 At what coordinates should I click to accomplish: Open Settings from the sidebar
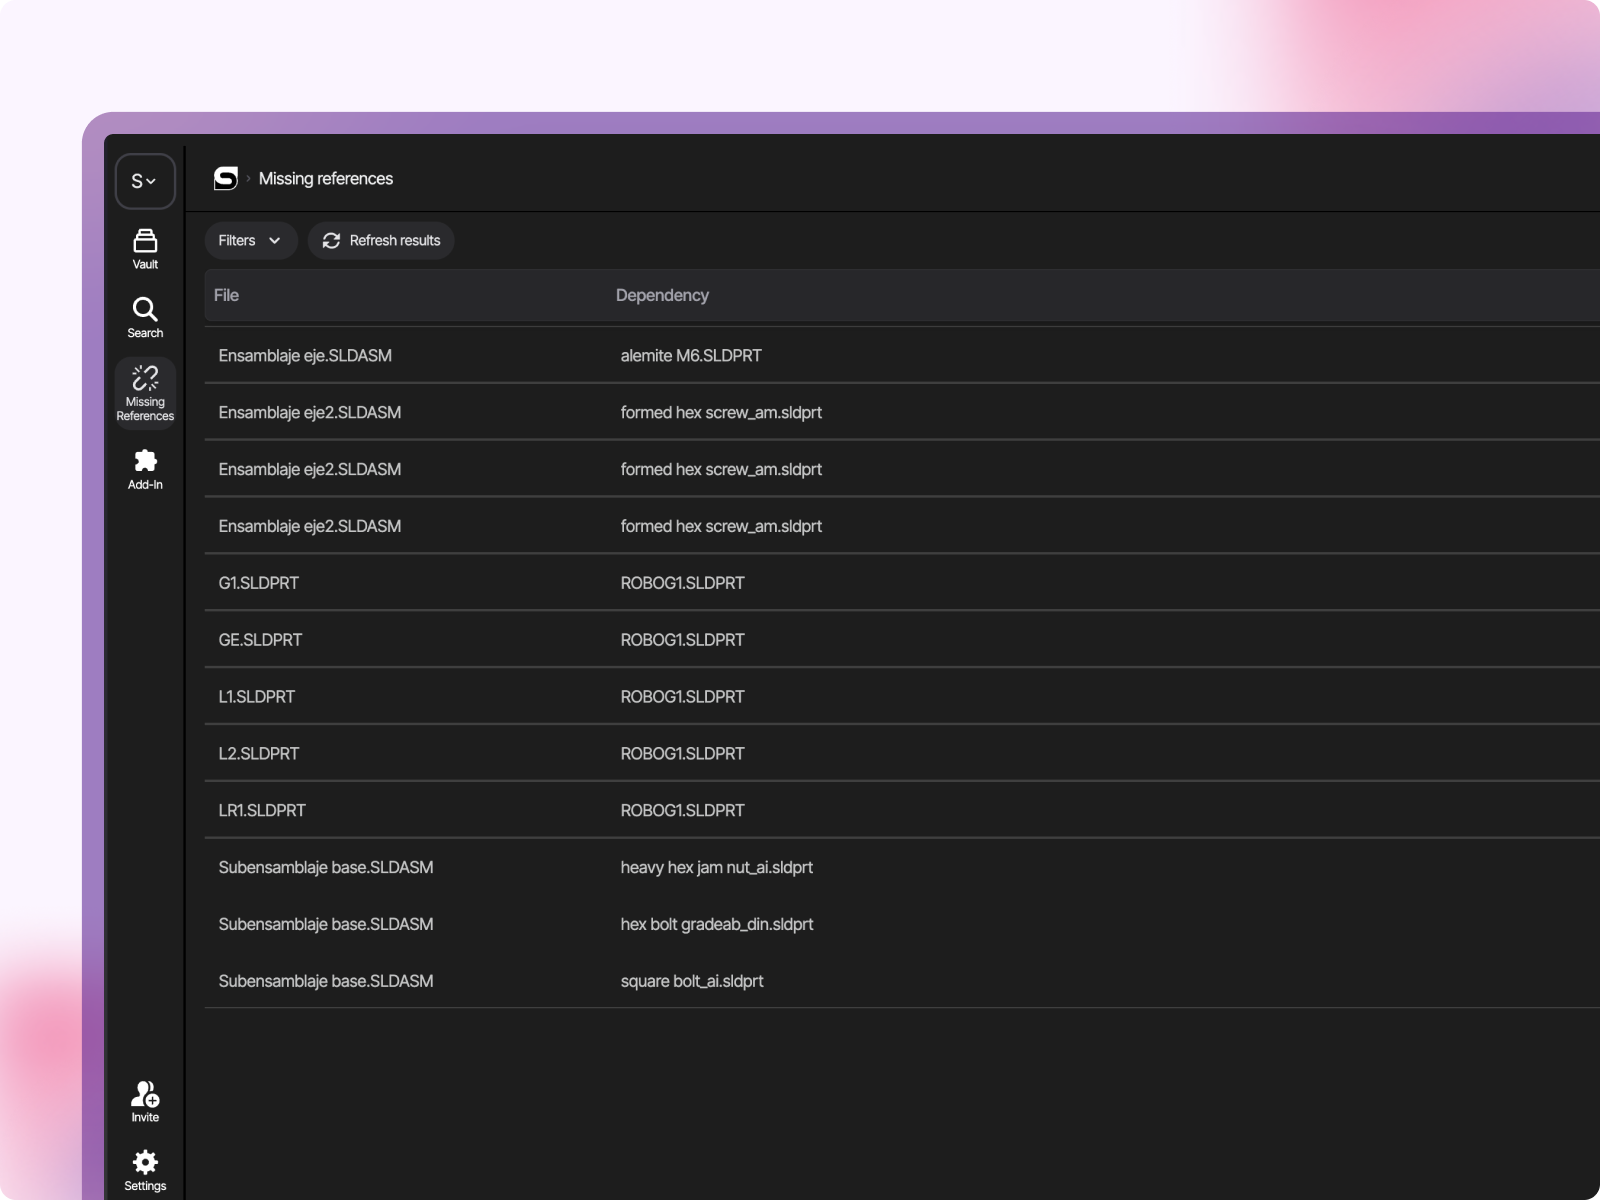tap(145, 1170)
